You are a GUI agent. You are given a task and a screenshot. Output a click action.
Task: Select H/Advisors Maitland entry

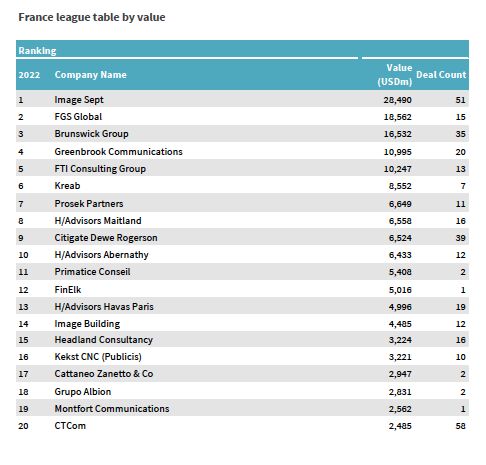(98, 221)
